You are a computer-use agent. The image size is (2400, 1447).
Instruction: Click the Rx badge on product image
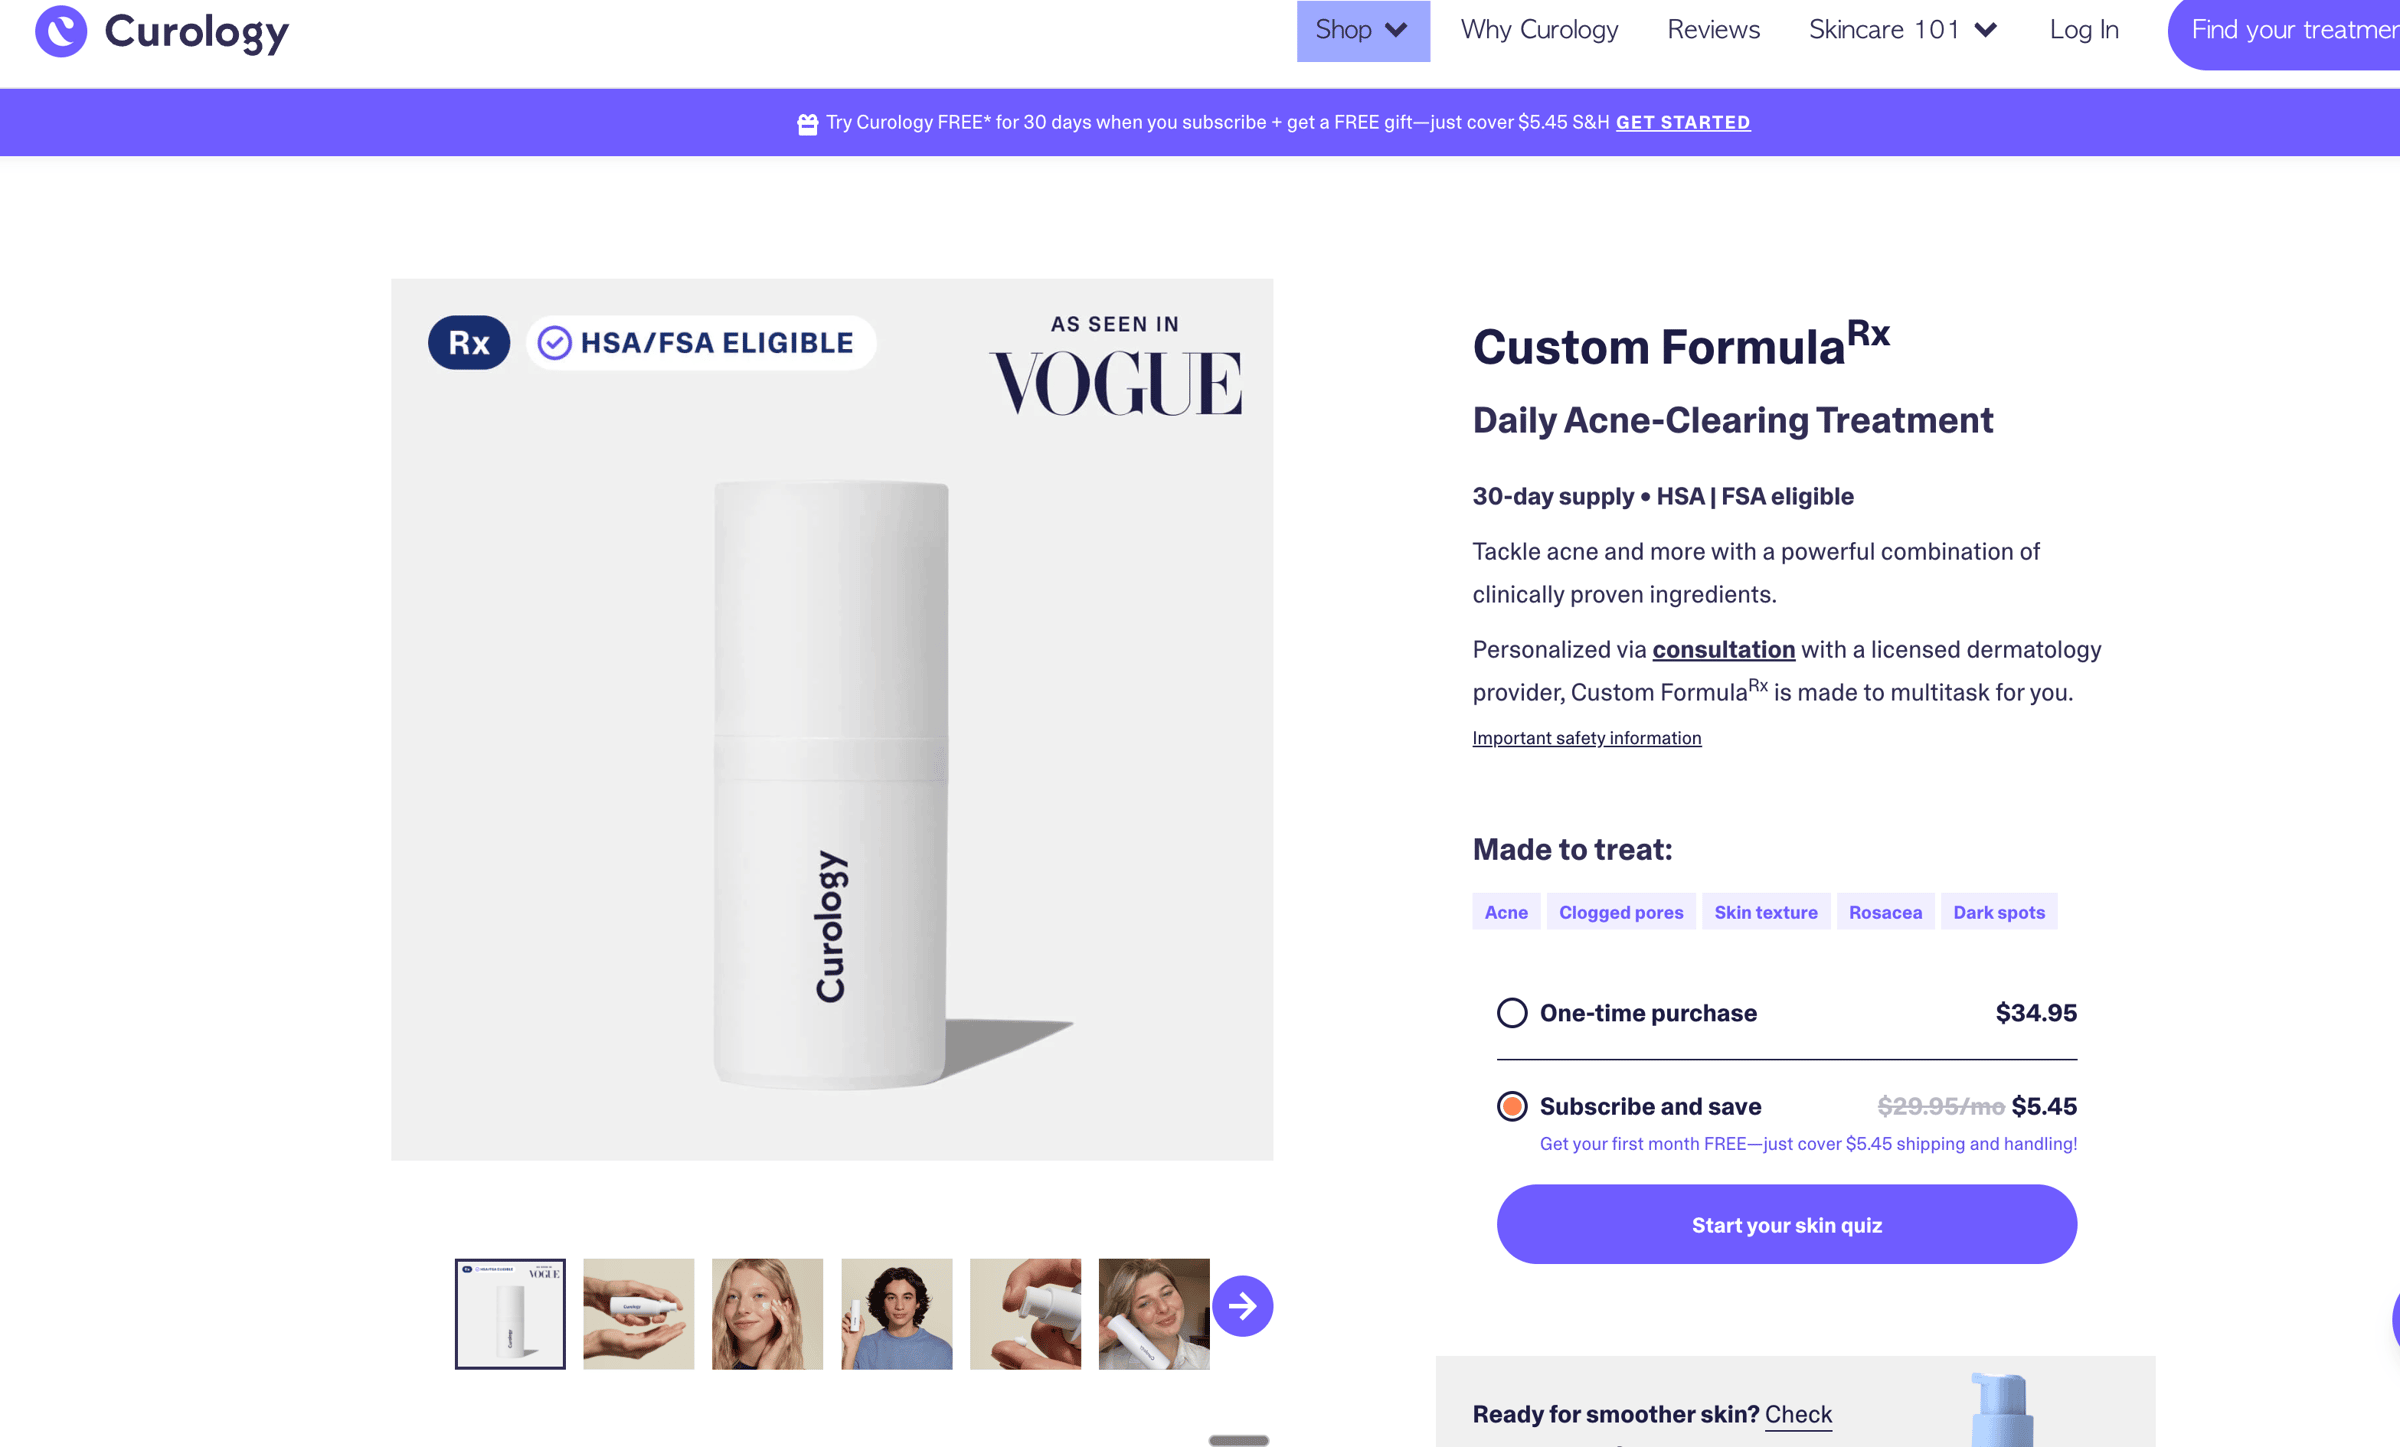pyautogui.click(x=469, y=343)
